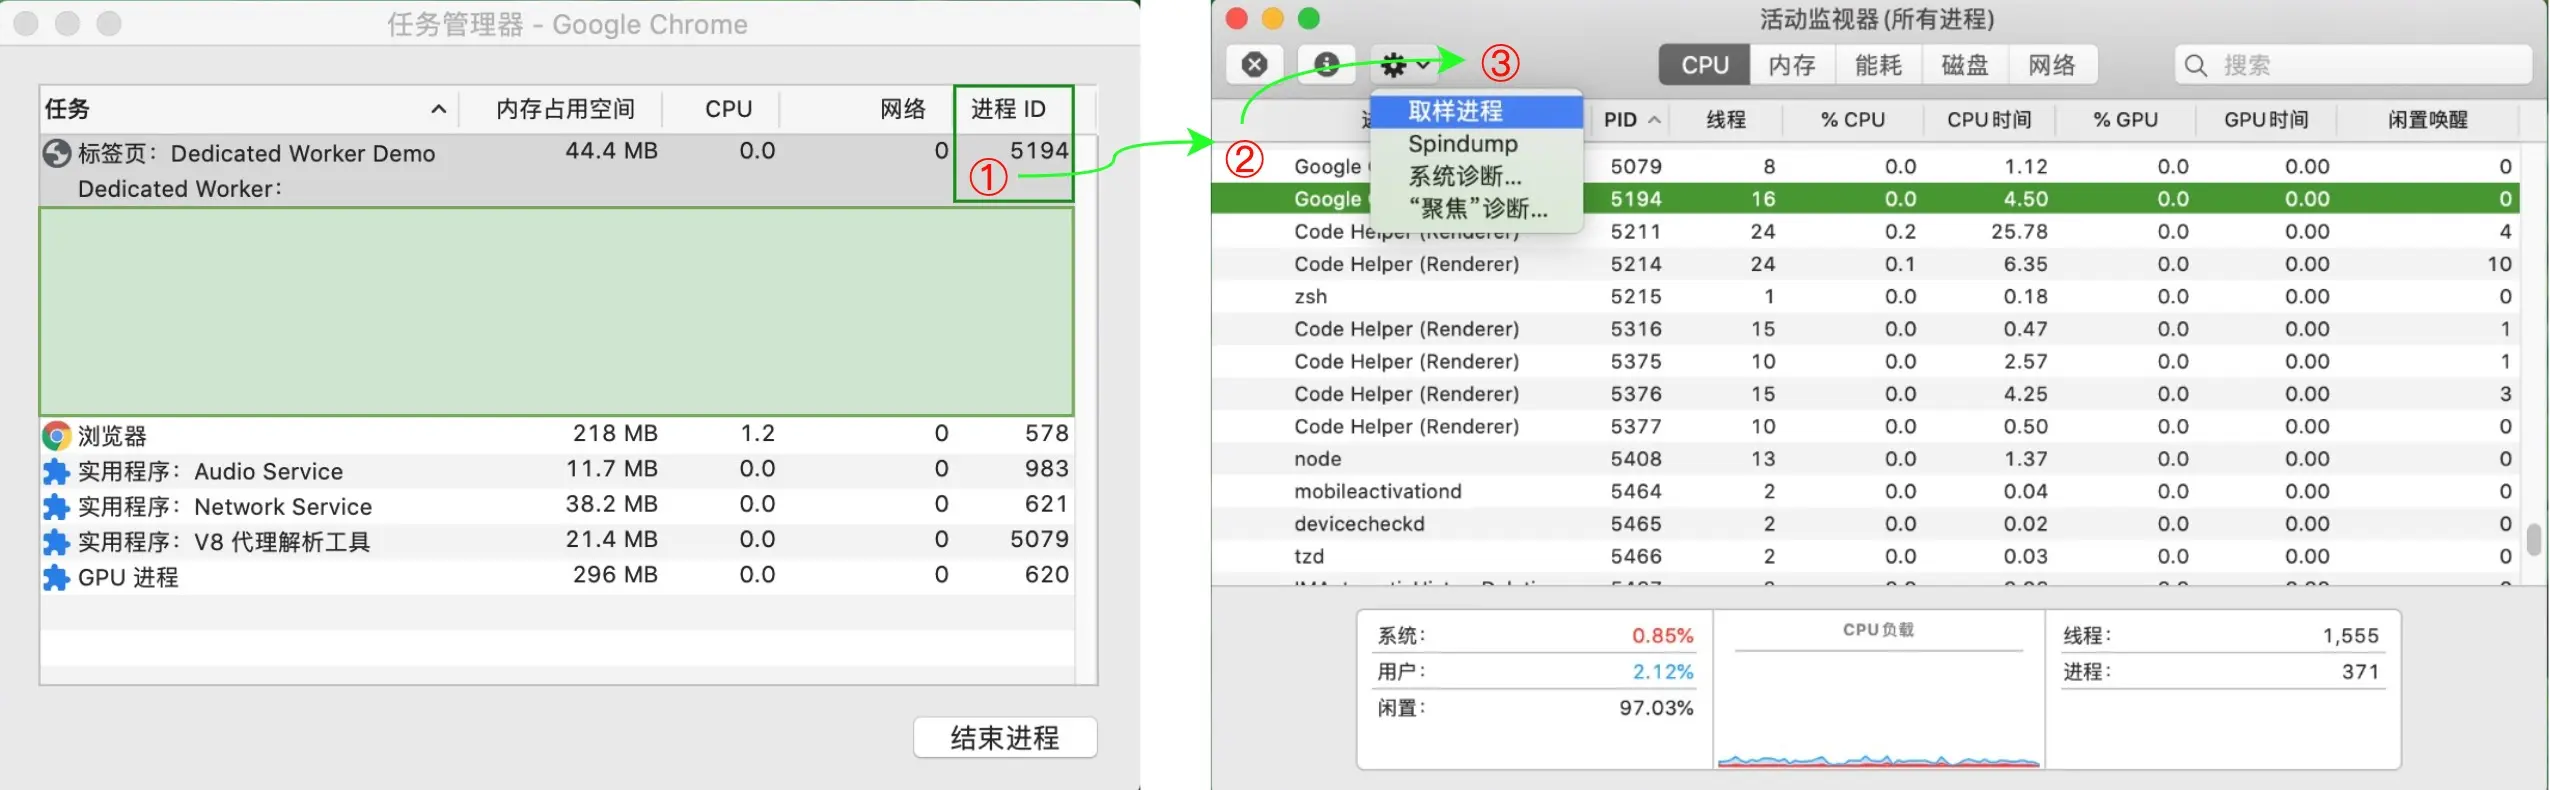Click the 系统 0.85% value
Image resolution: width=2550 pixels, height=790 pixels.
pyautogui.click(x=1662, y=636)
